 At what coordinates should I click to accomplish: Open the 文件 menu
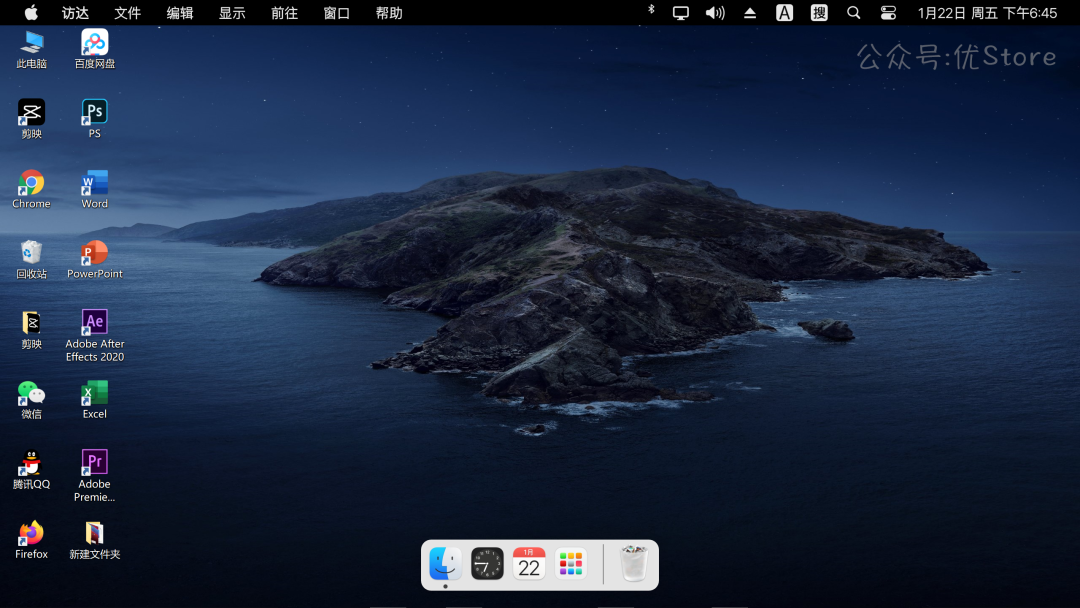tap(127, 12)
